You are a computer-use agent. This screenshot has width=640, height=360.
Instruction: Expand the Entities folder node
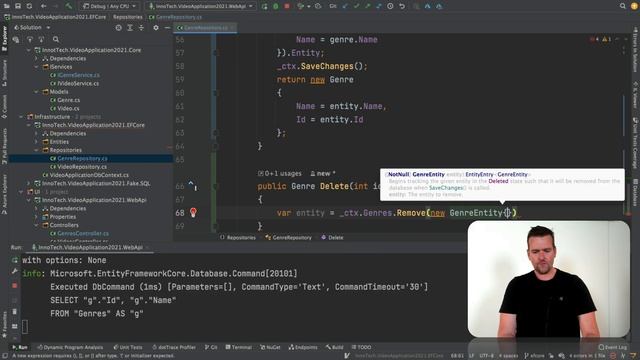36,142
